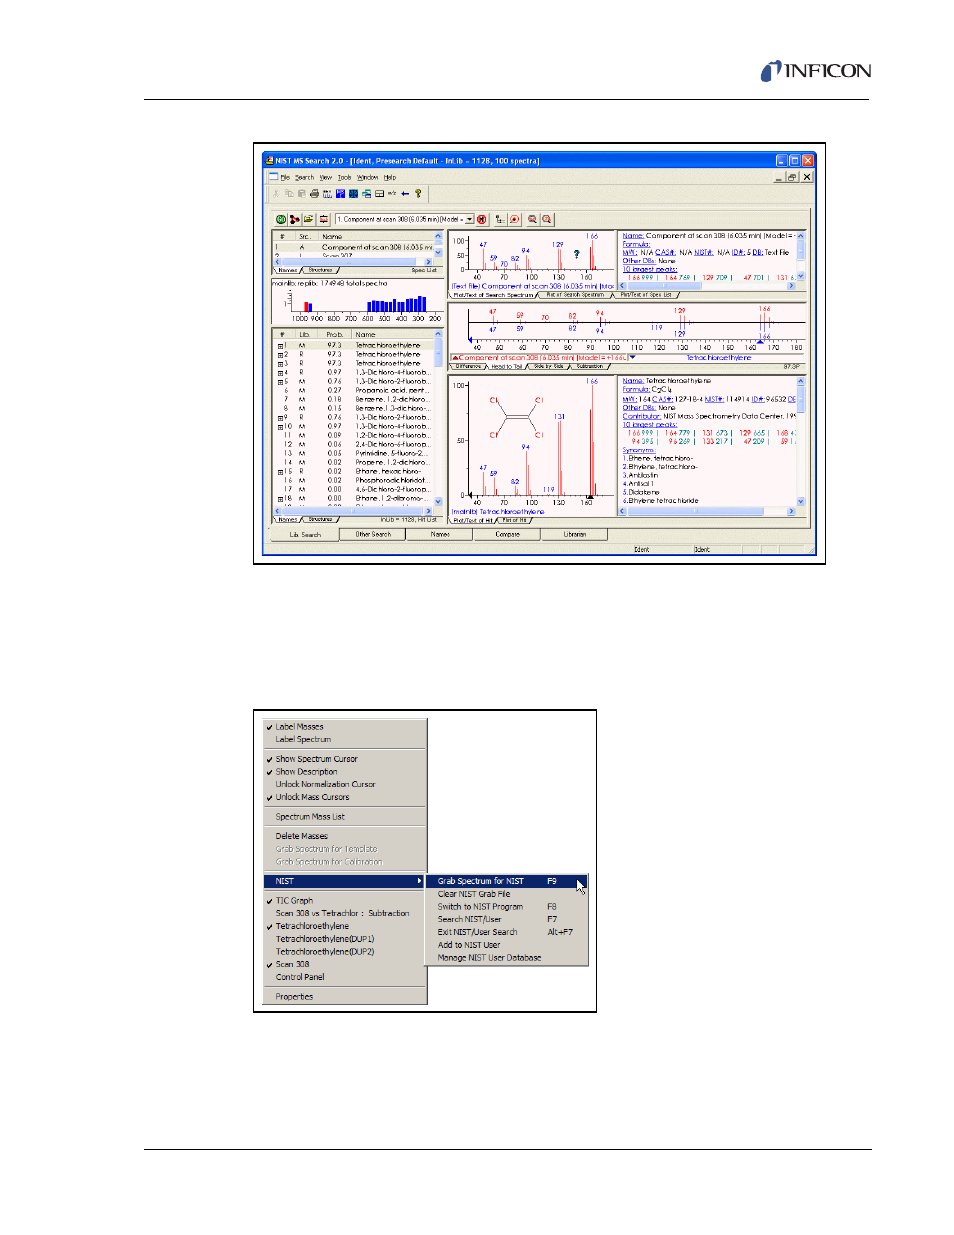This screenshot has height=1235, width=954.
Task: Expand hit list row 18 plus box
Action: pos(280,498)
